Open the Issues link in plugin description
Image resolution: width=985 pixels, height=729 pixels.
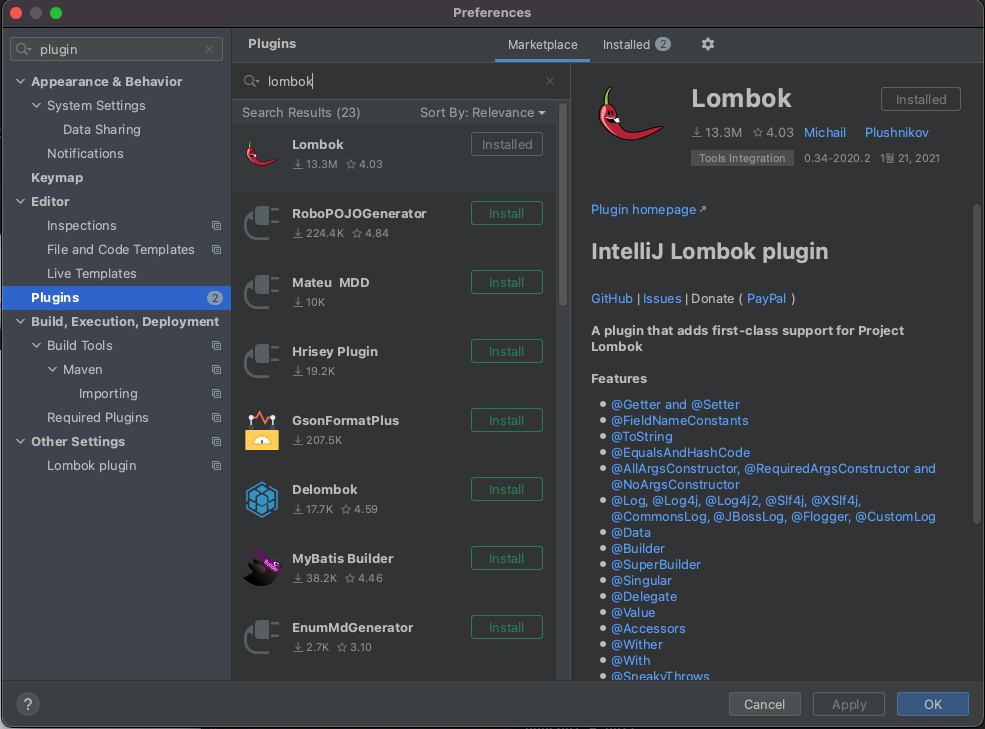click(662, 299)
